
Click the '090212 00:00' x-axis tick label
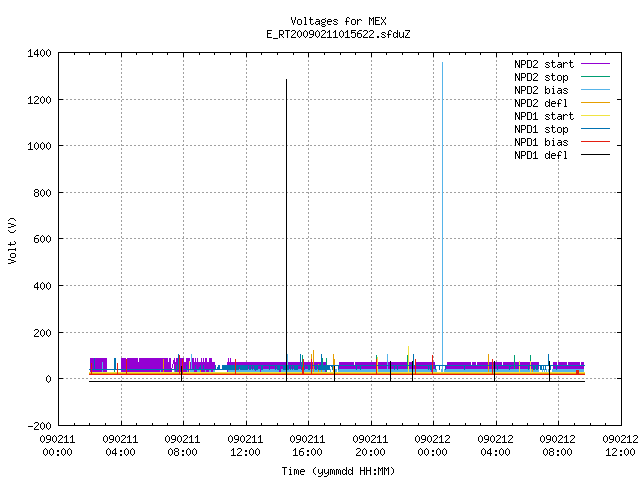(432, 446)
